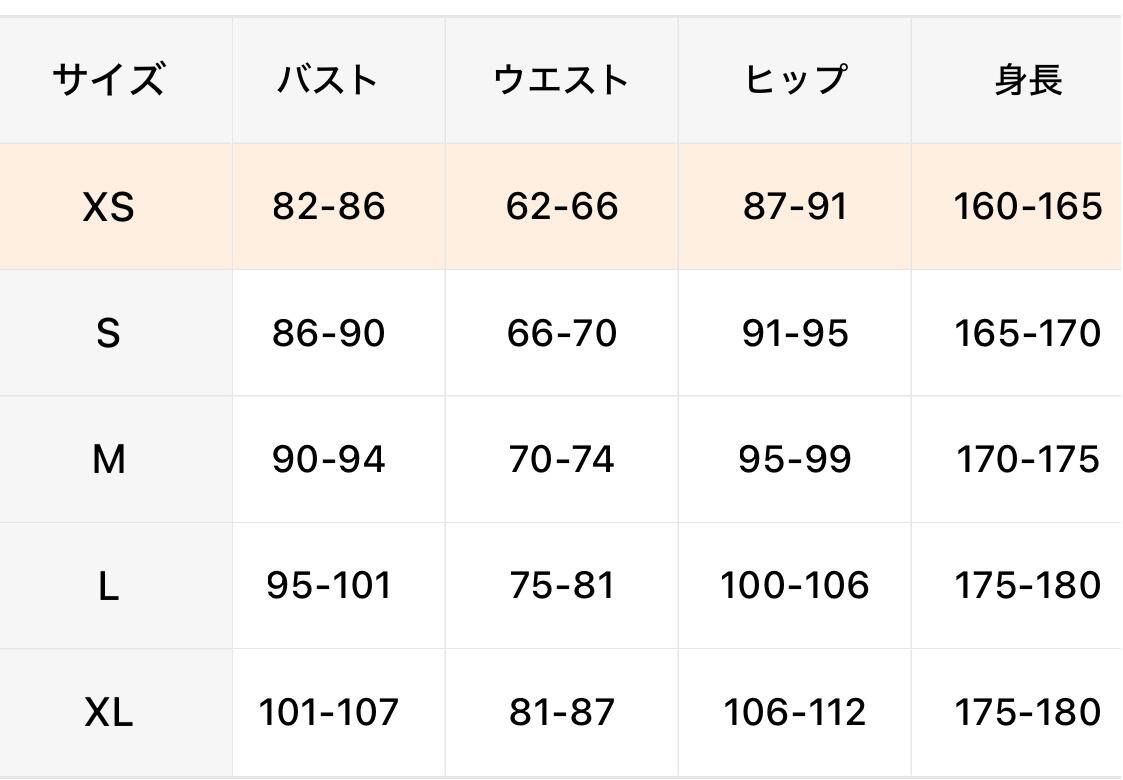Click the hip value 106-112

795,712
